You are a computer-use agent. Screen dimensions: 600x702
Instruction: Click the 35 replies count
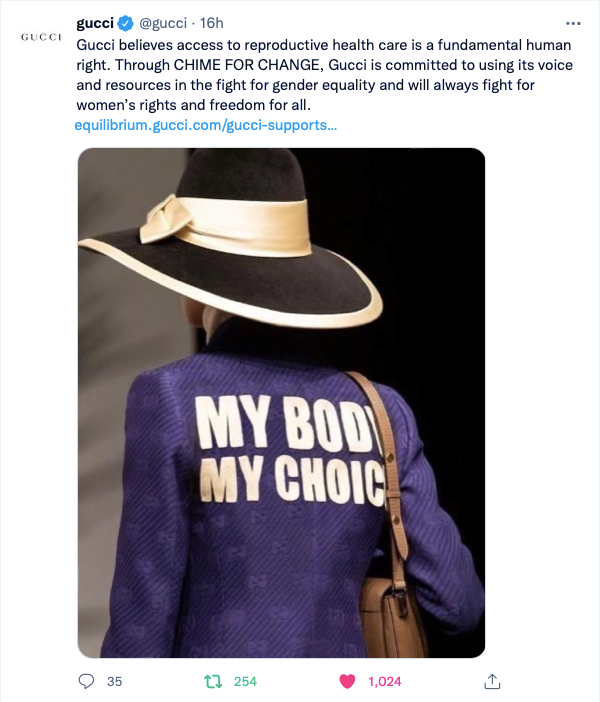[x=115, y=681]
